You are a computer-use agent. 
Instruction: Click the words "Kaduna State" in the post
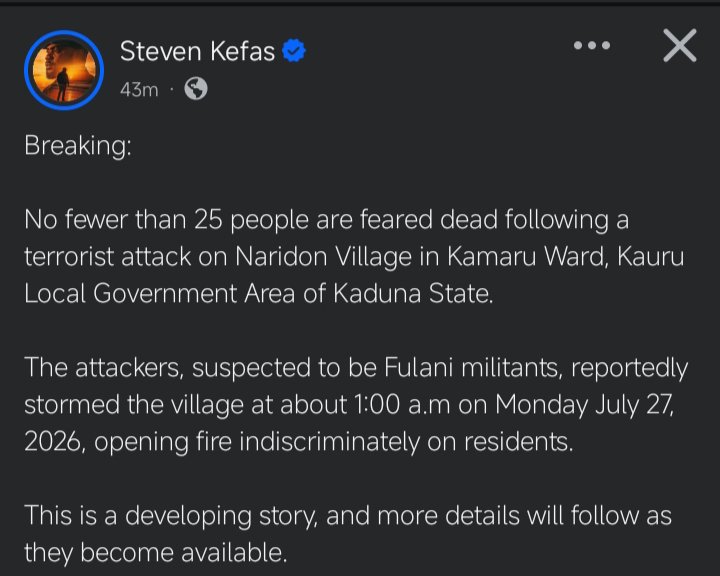point(413,293)
